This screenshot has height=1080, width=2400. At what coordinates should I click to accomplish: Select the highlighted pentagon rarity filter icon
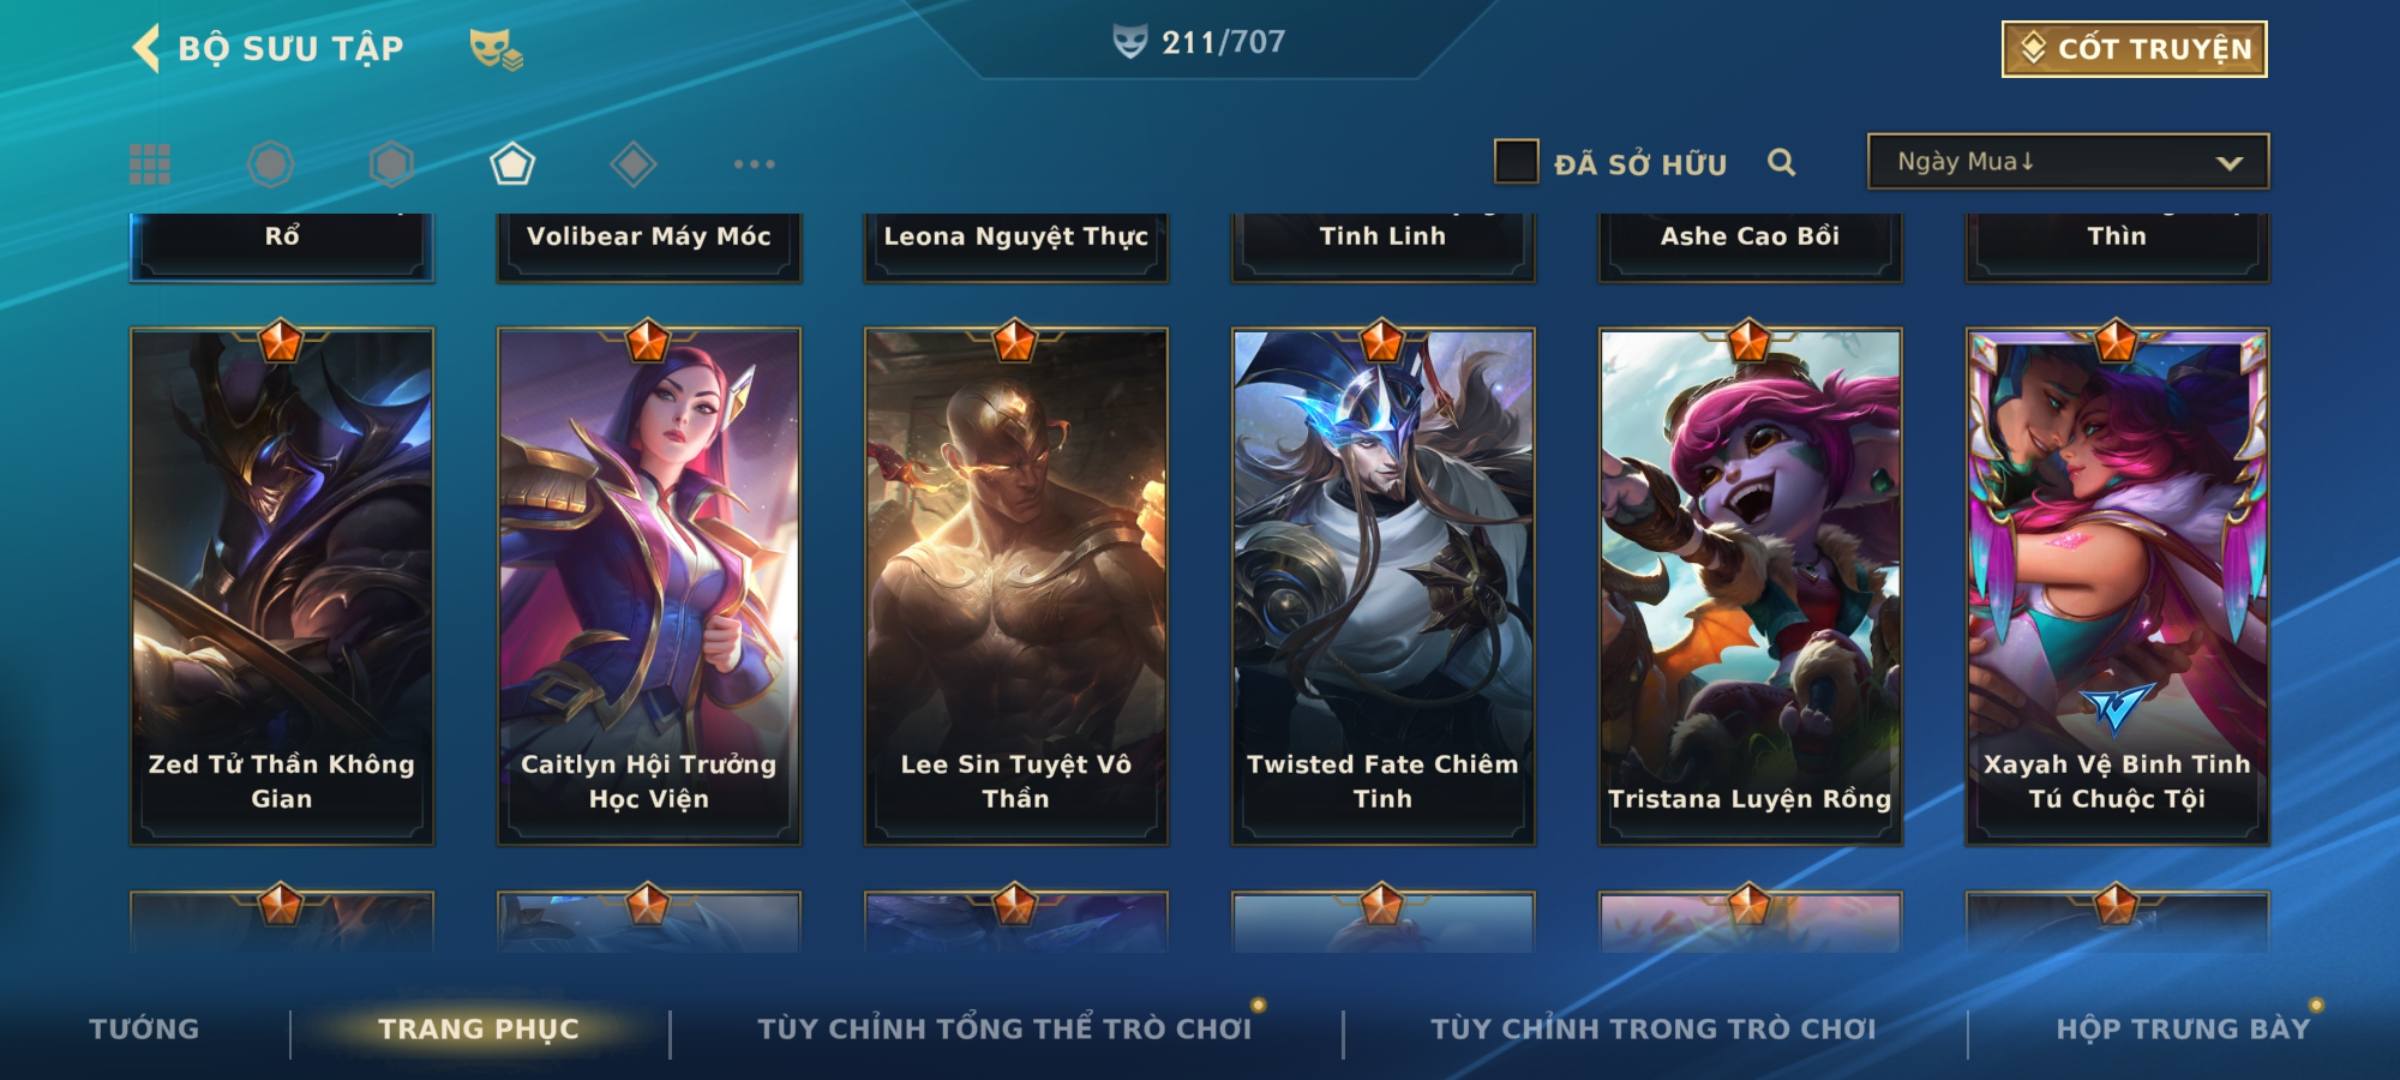coord(512,164)
